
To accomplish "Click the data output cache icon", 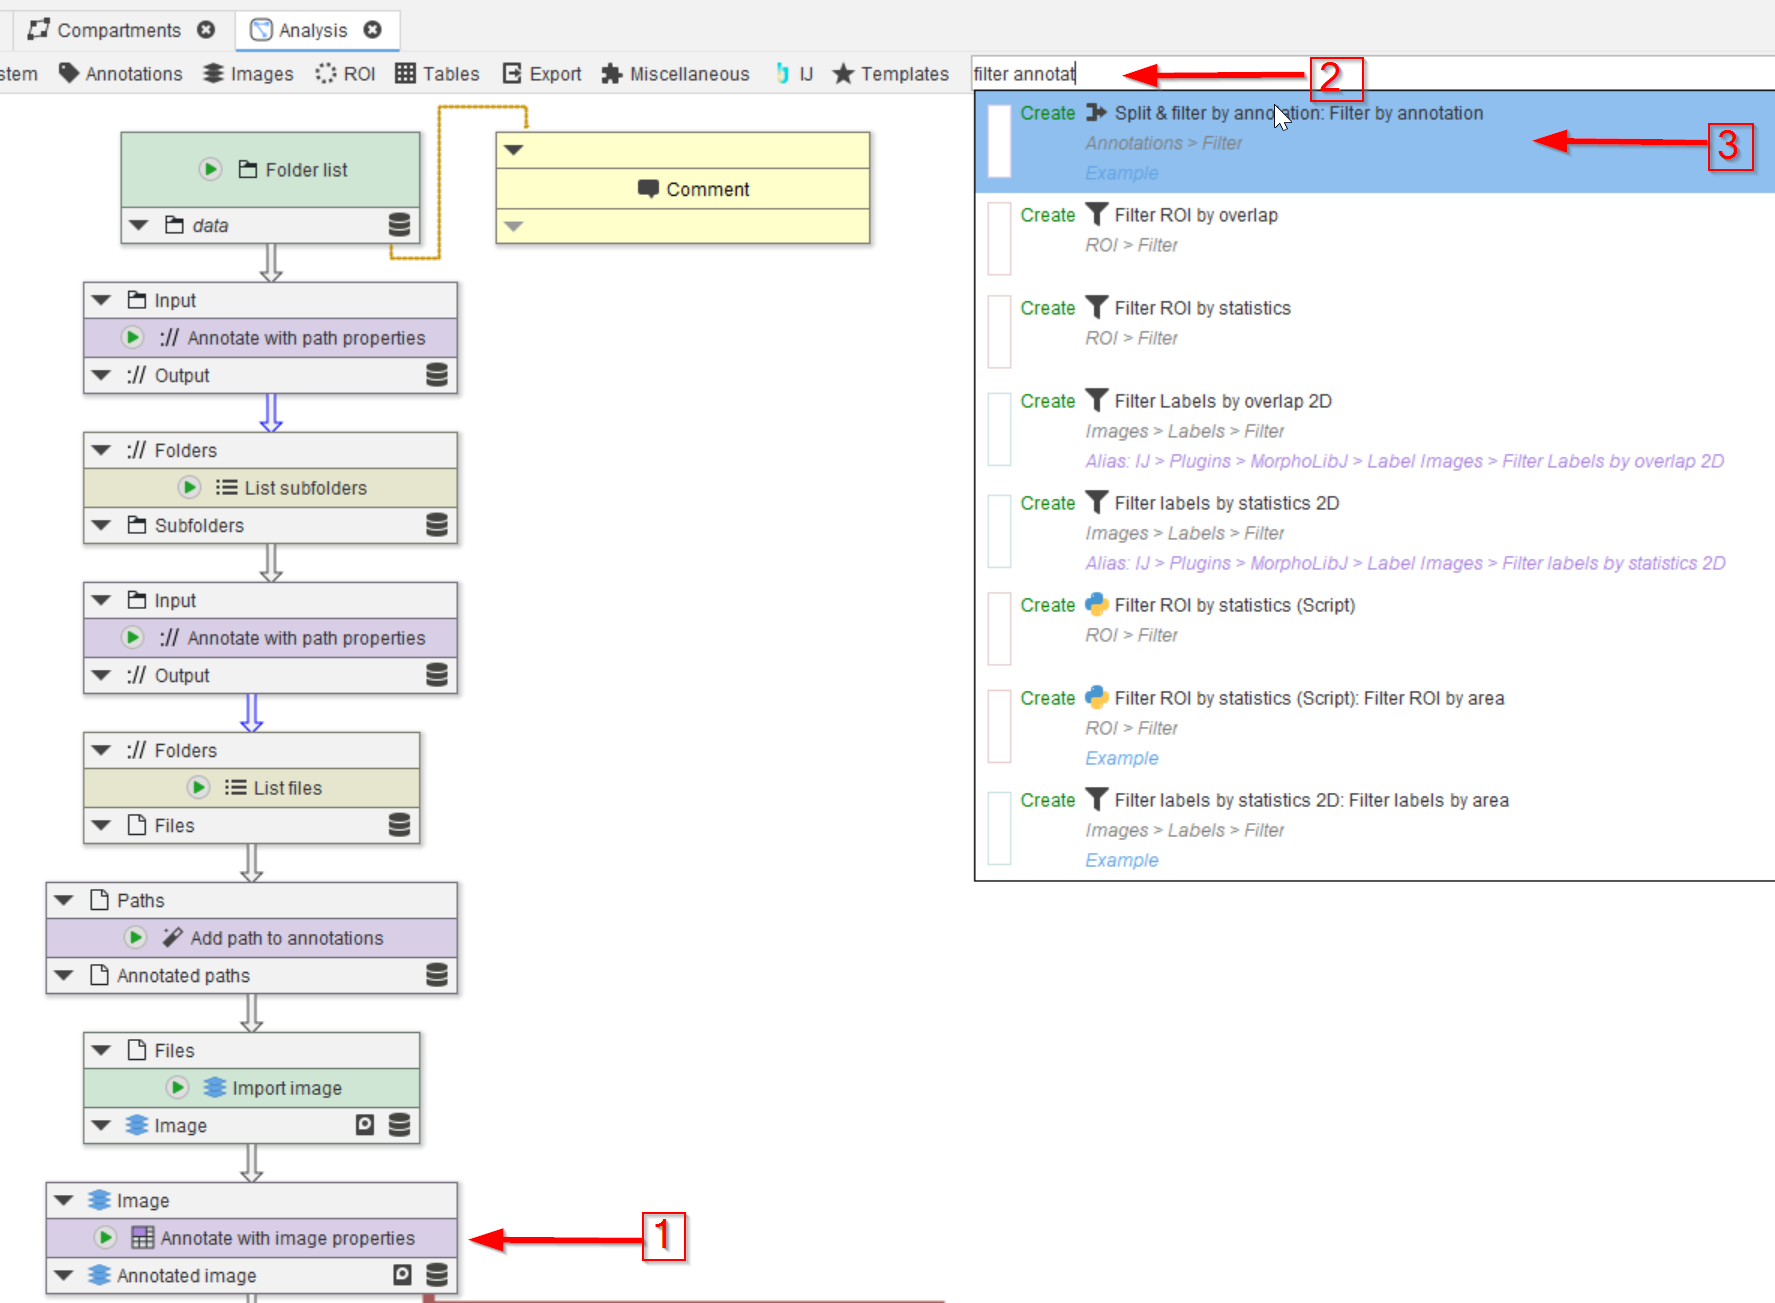I will 399,225.
